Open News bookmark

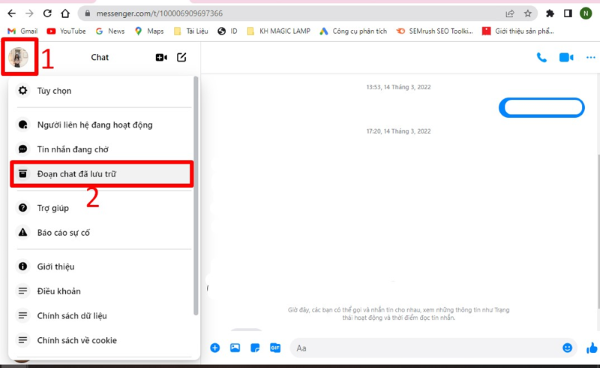[110, 31]
